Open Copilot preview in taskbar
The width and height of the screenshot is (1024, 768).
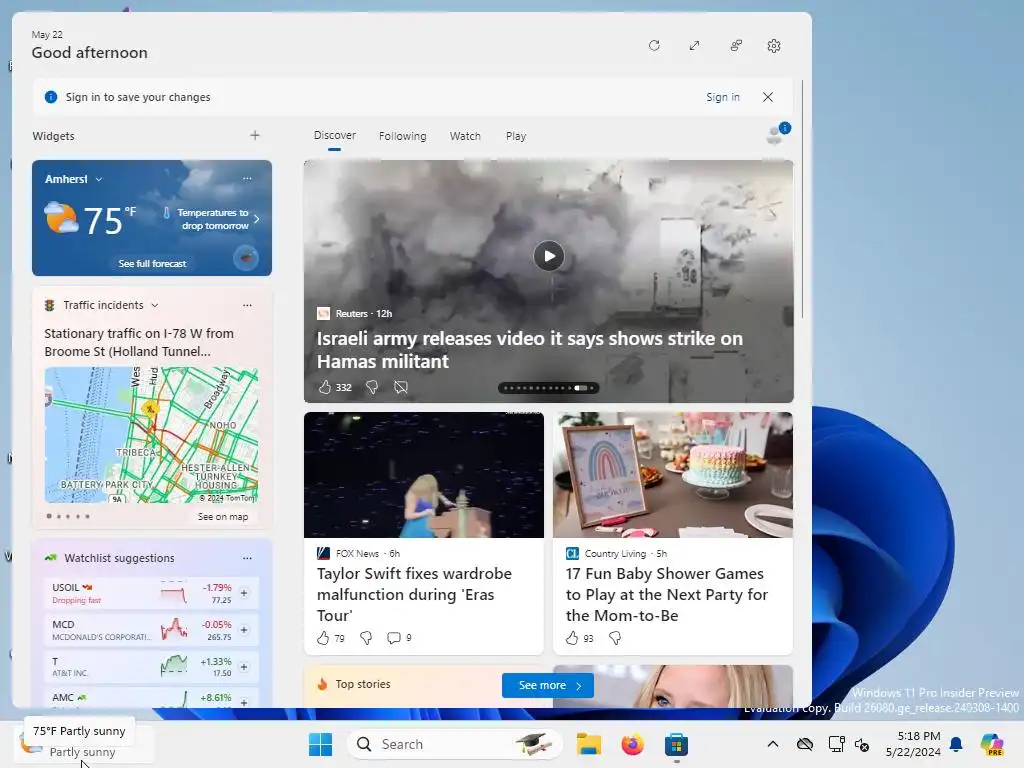pyautogui.click(x=992, y=744)
